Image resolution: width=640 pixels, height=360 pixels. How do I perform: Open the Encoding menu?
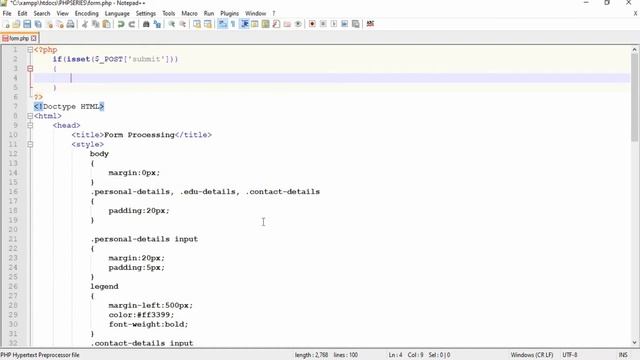[x=87, y=13]
